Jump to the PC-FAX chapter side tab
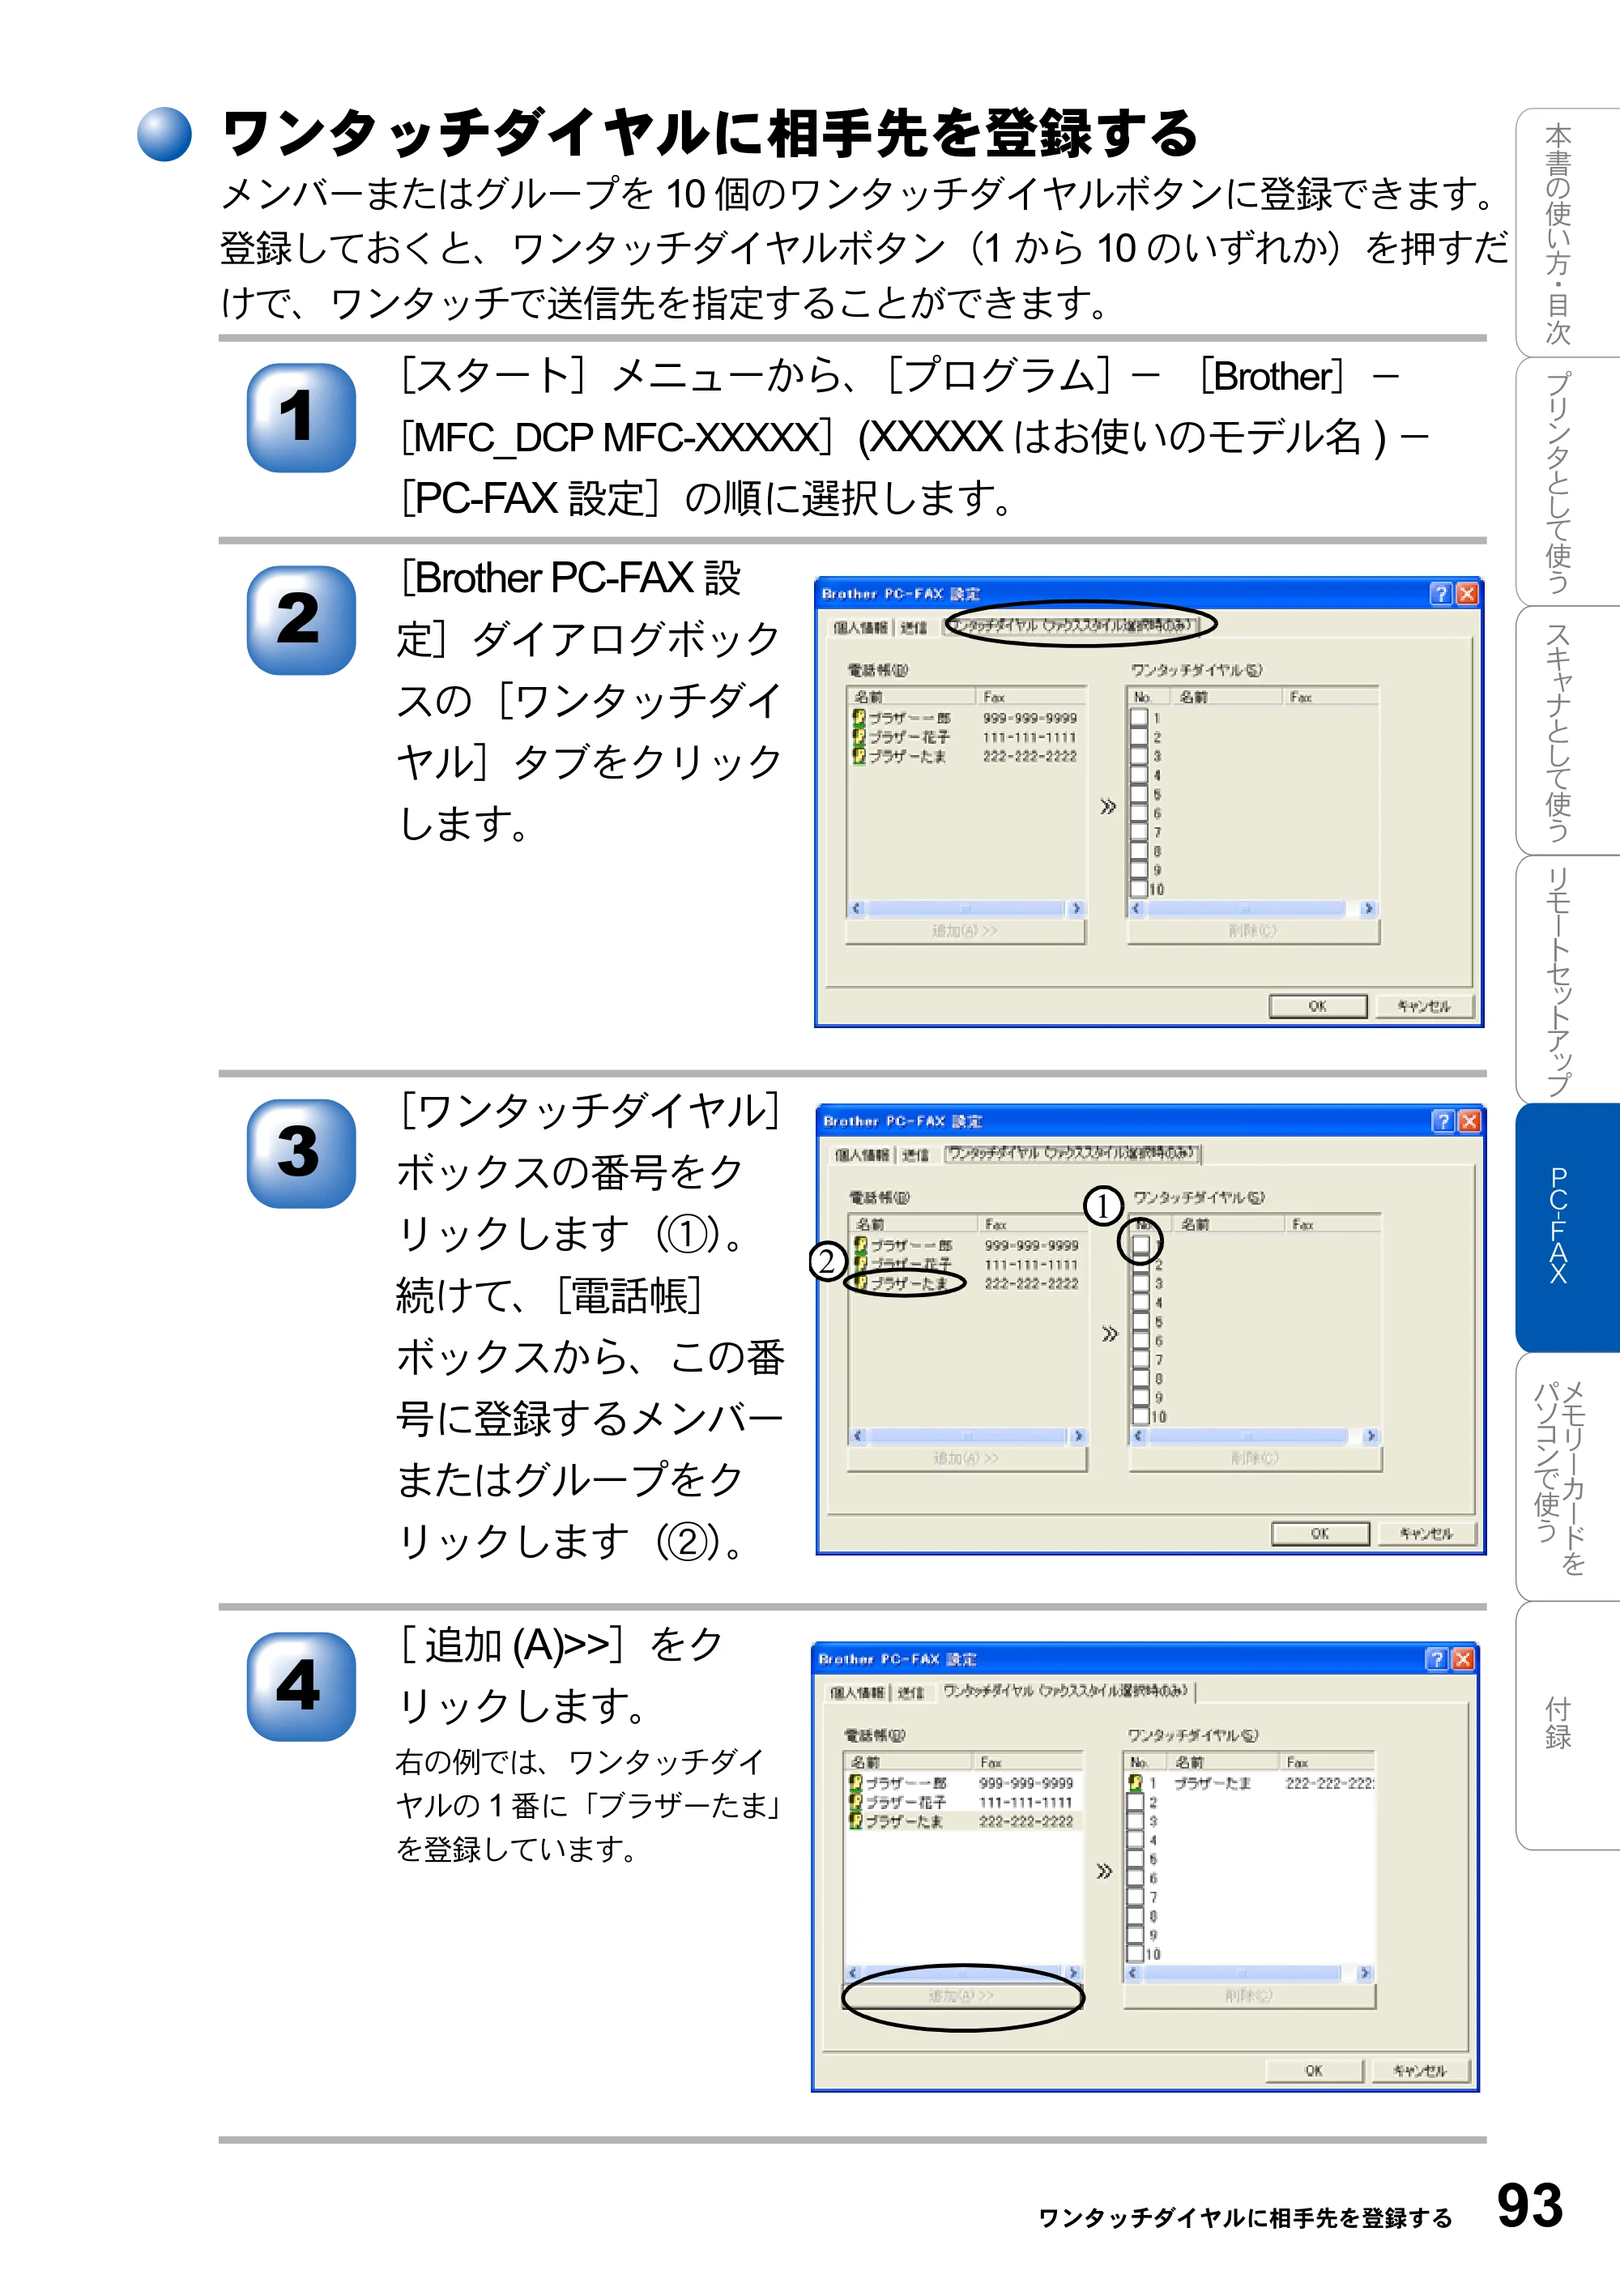 point(1567,1227)
